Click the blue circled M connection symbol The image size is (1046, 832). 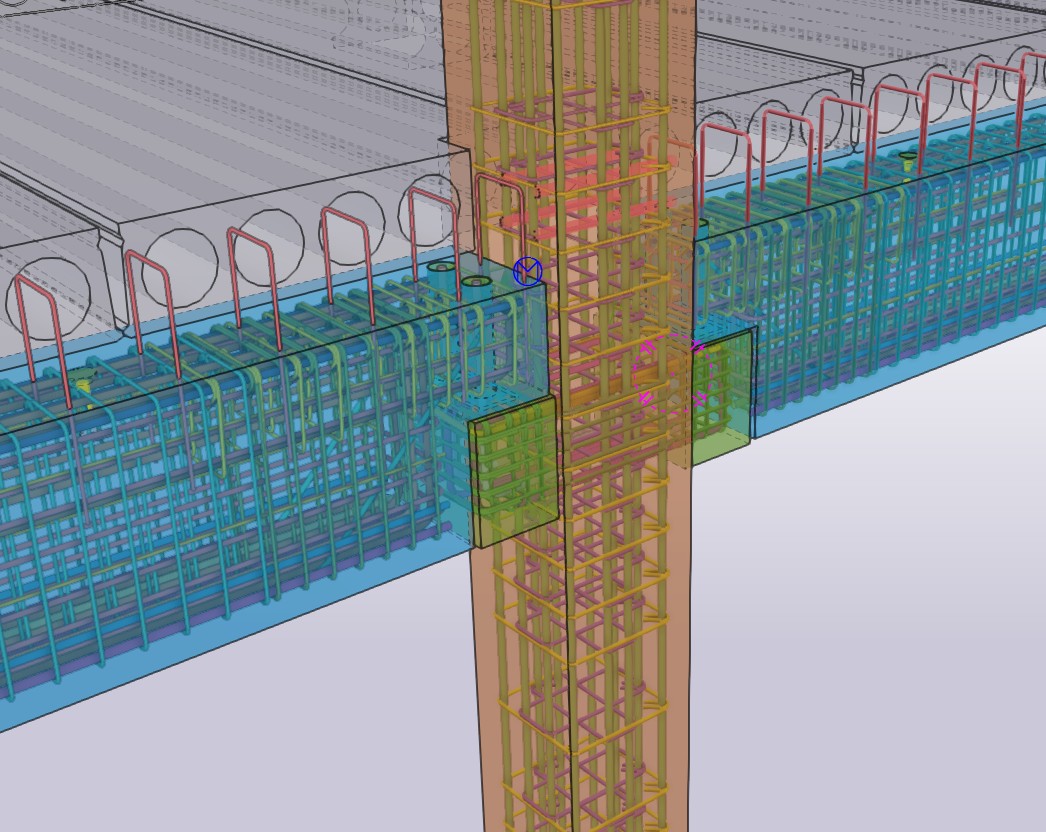pos(527,271)
